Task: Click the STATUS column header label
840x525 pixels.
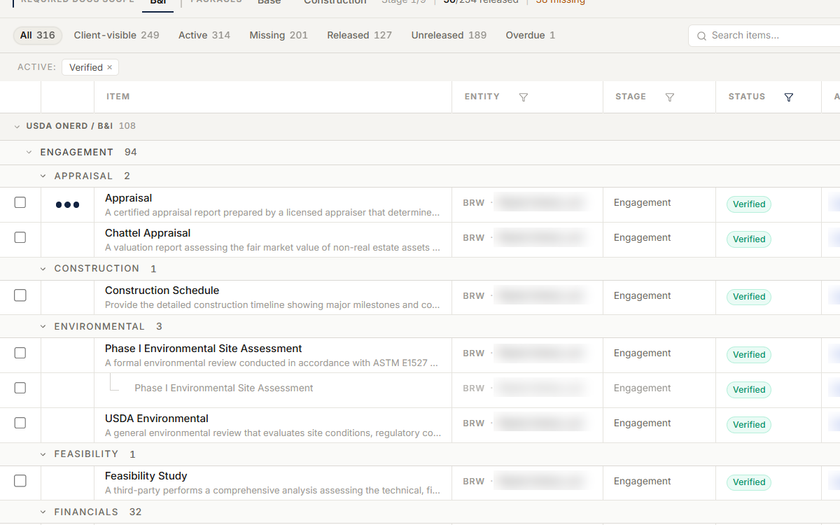Action: (747, 96)
